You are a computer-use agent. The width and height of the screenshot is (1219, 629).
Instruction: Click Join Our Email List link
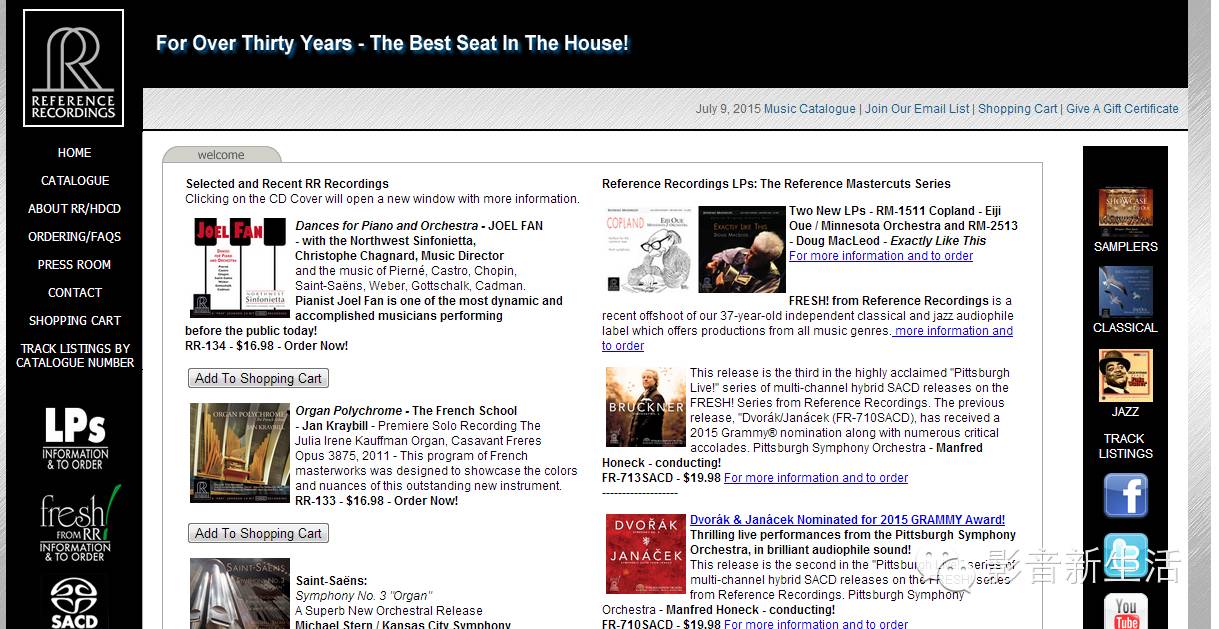917,109
